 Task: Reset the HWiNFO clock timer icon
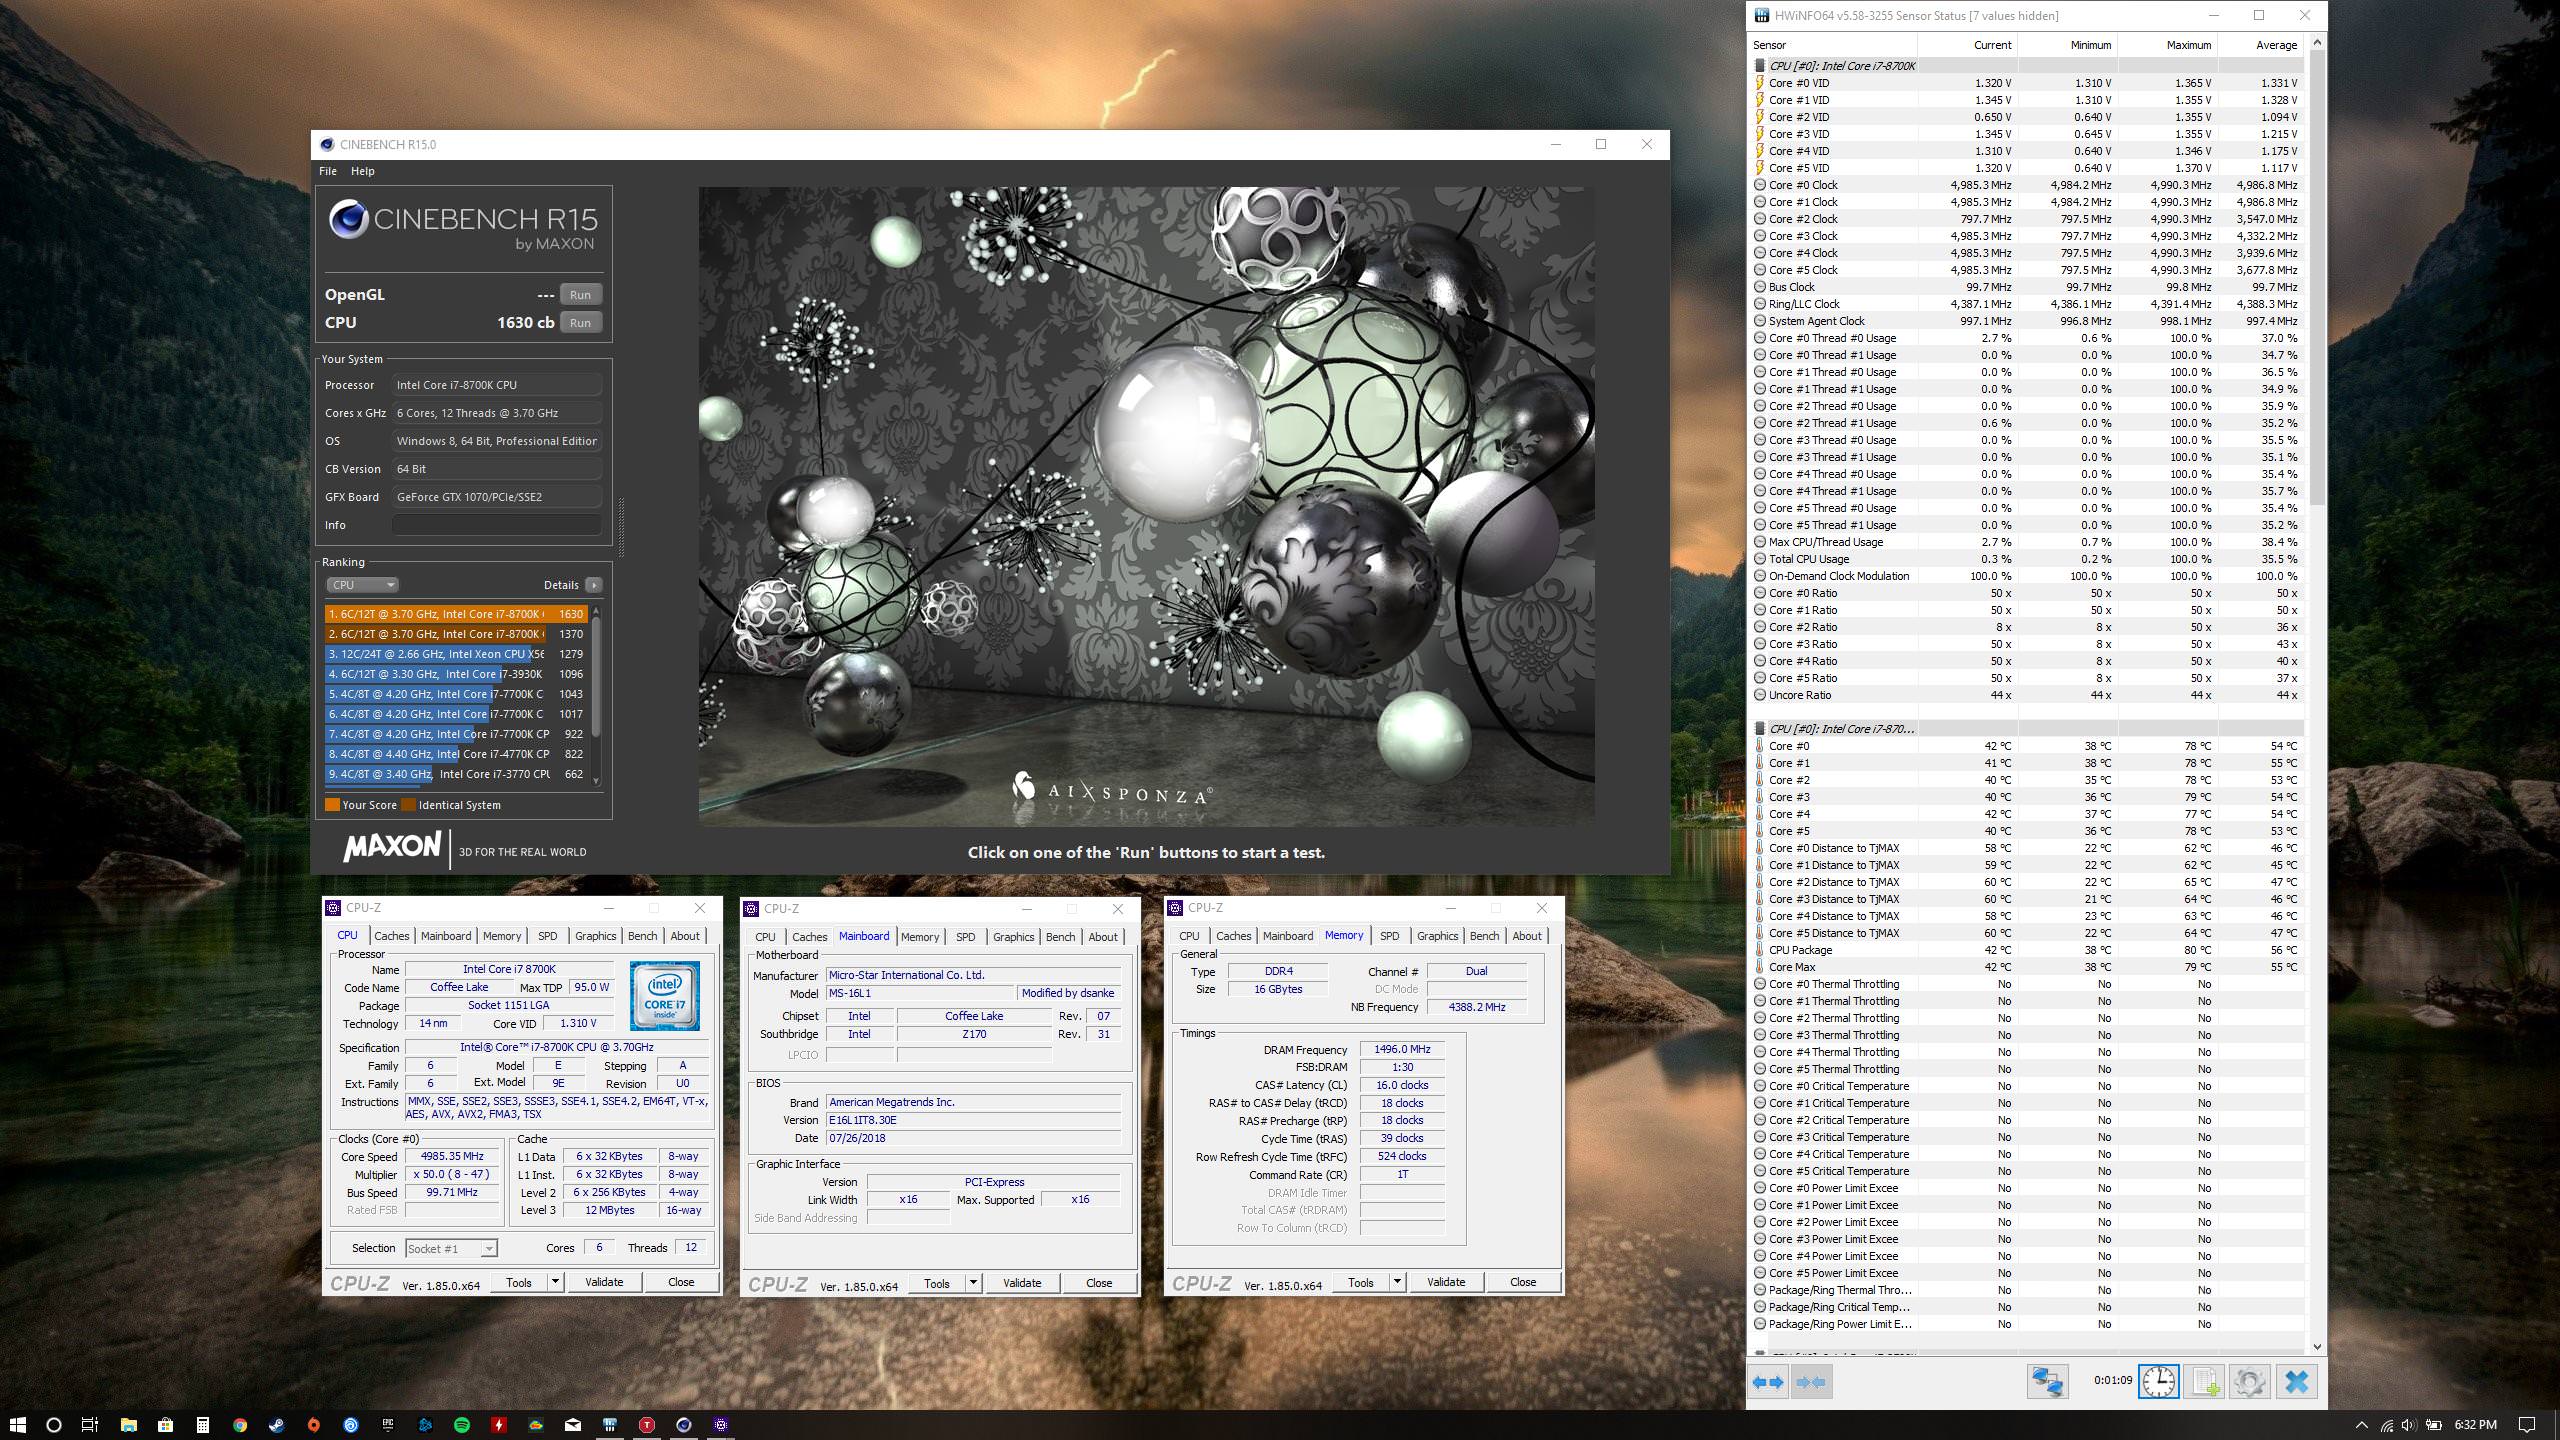tap(2158, 1382)
